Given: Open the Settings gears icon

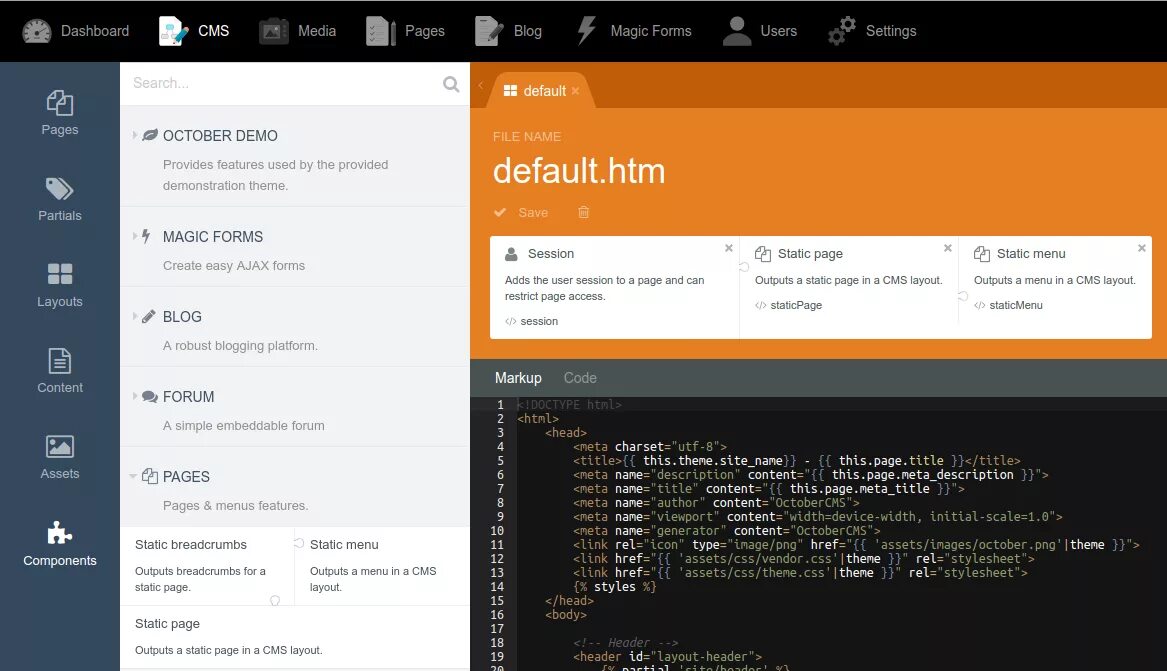Looking at the screenshot, I should click(842, 31).
